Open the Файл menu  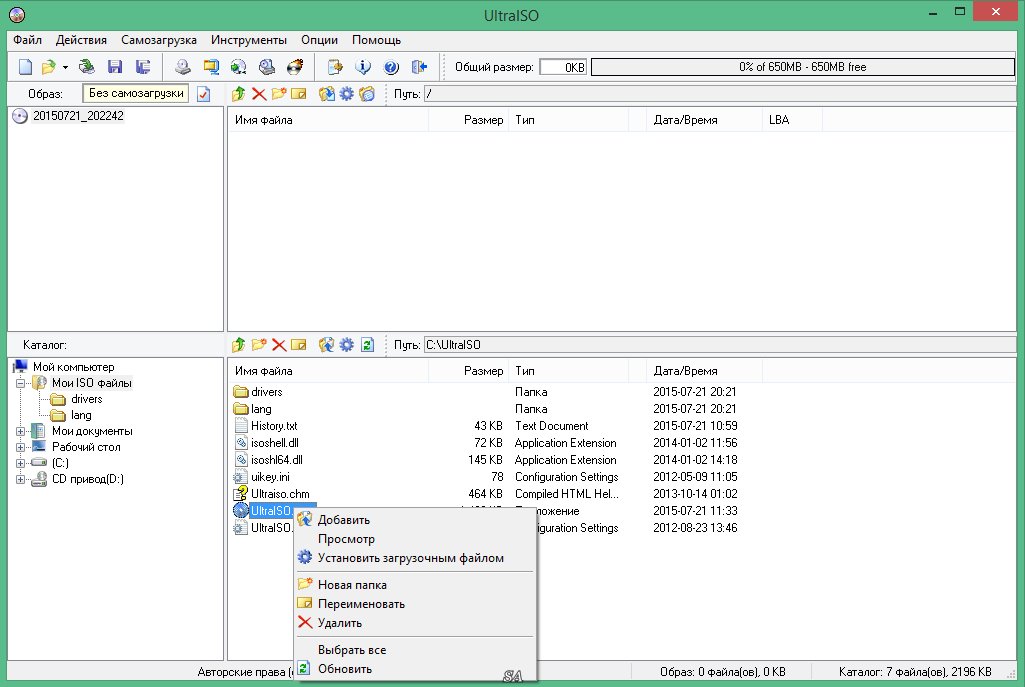(x=27, y=40)
